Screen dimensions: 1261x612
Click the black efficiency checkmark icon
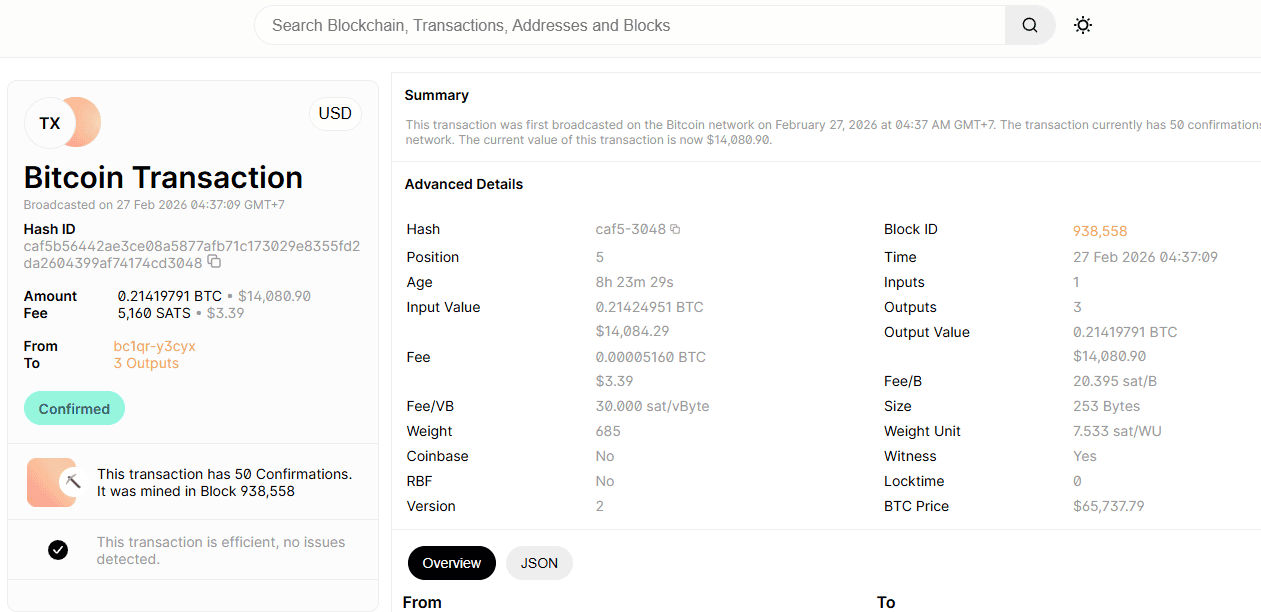58,550
